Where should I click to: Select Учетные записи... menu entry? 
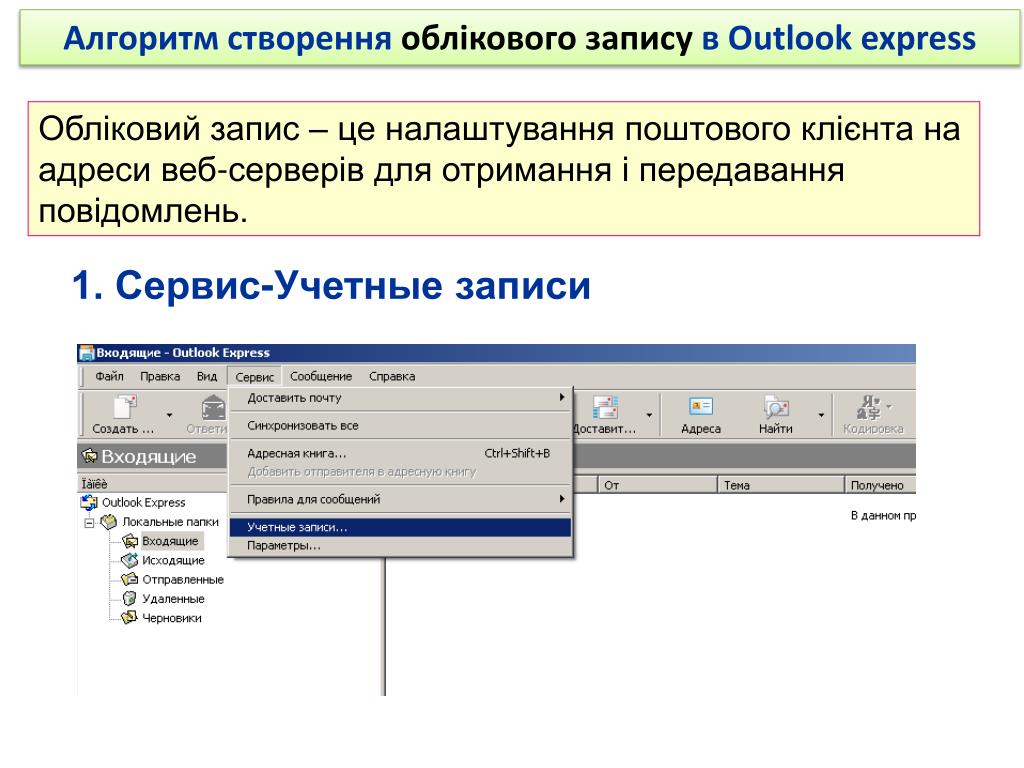400,527
